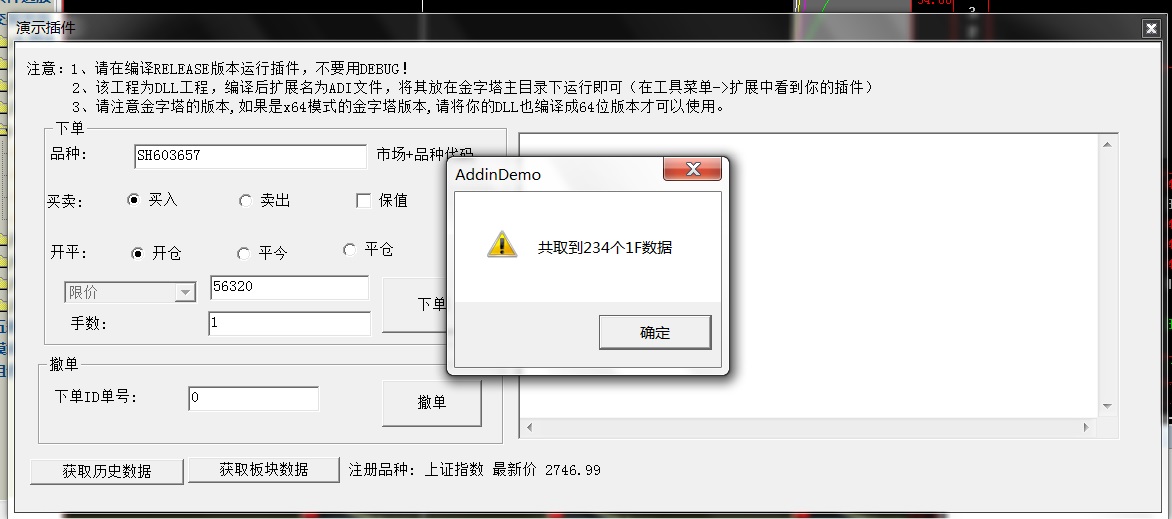Click the 获取板块数据 button

point(264,470)
